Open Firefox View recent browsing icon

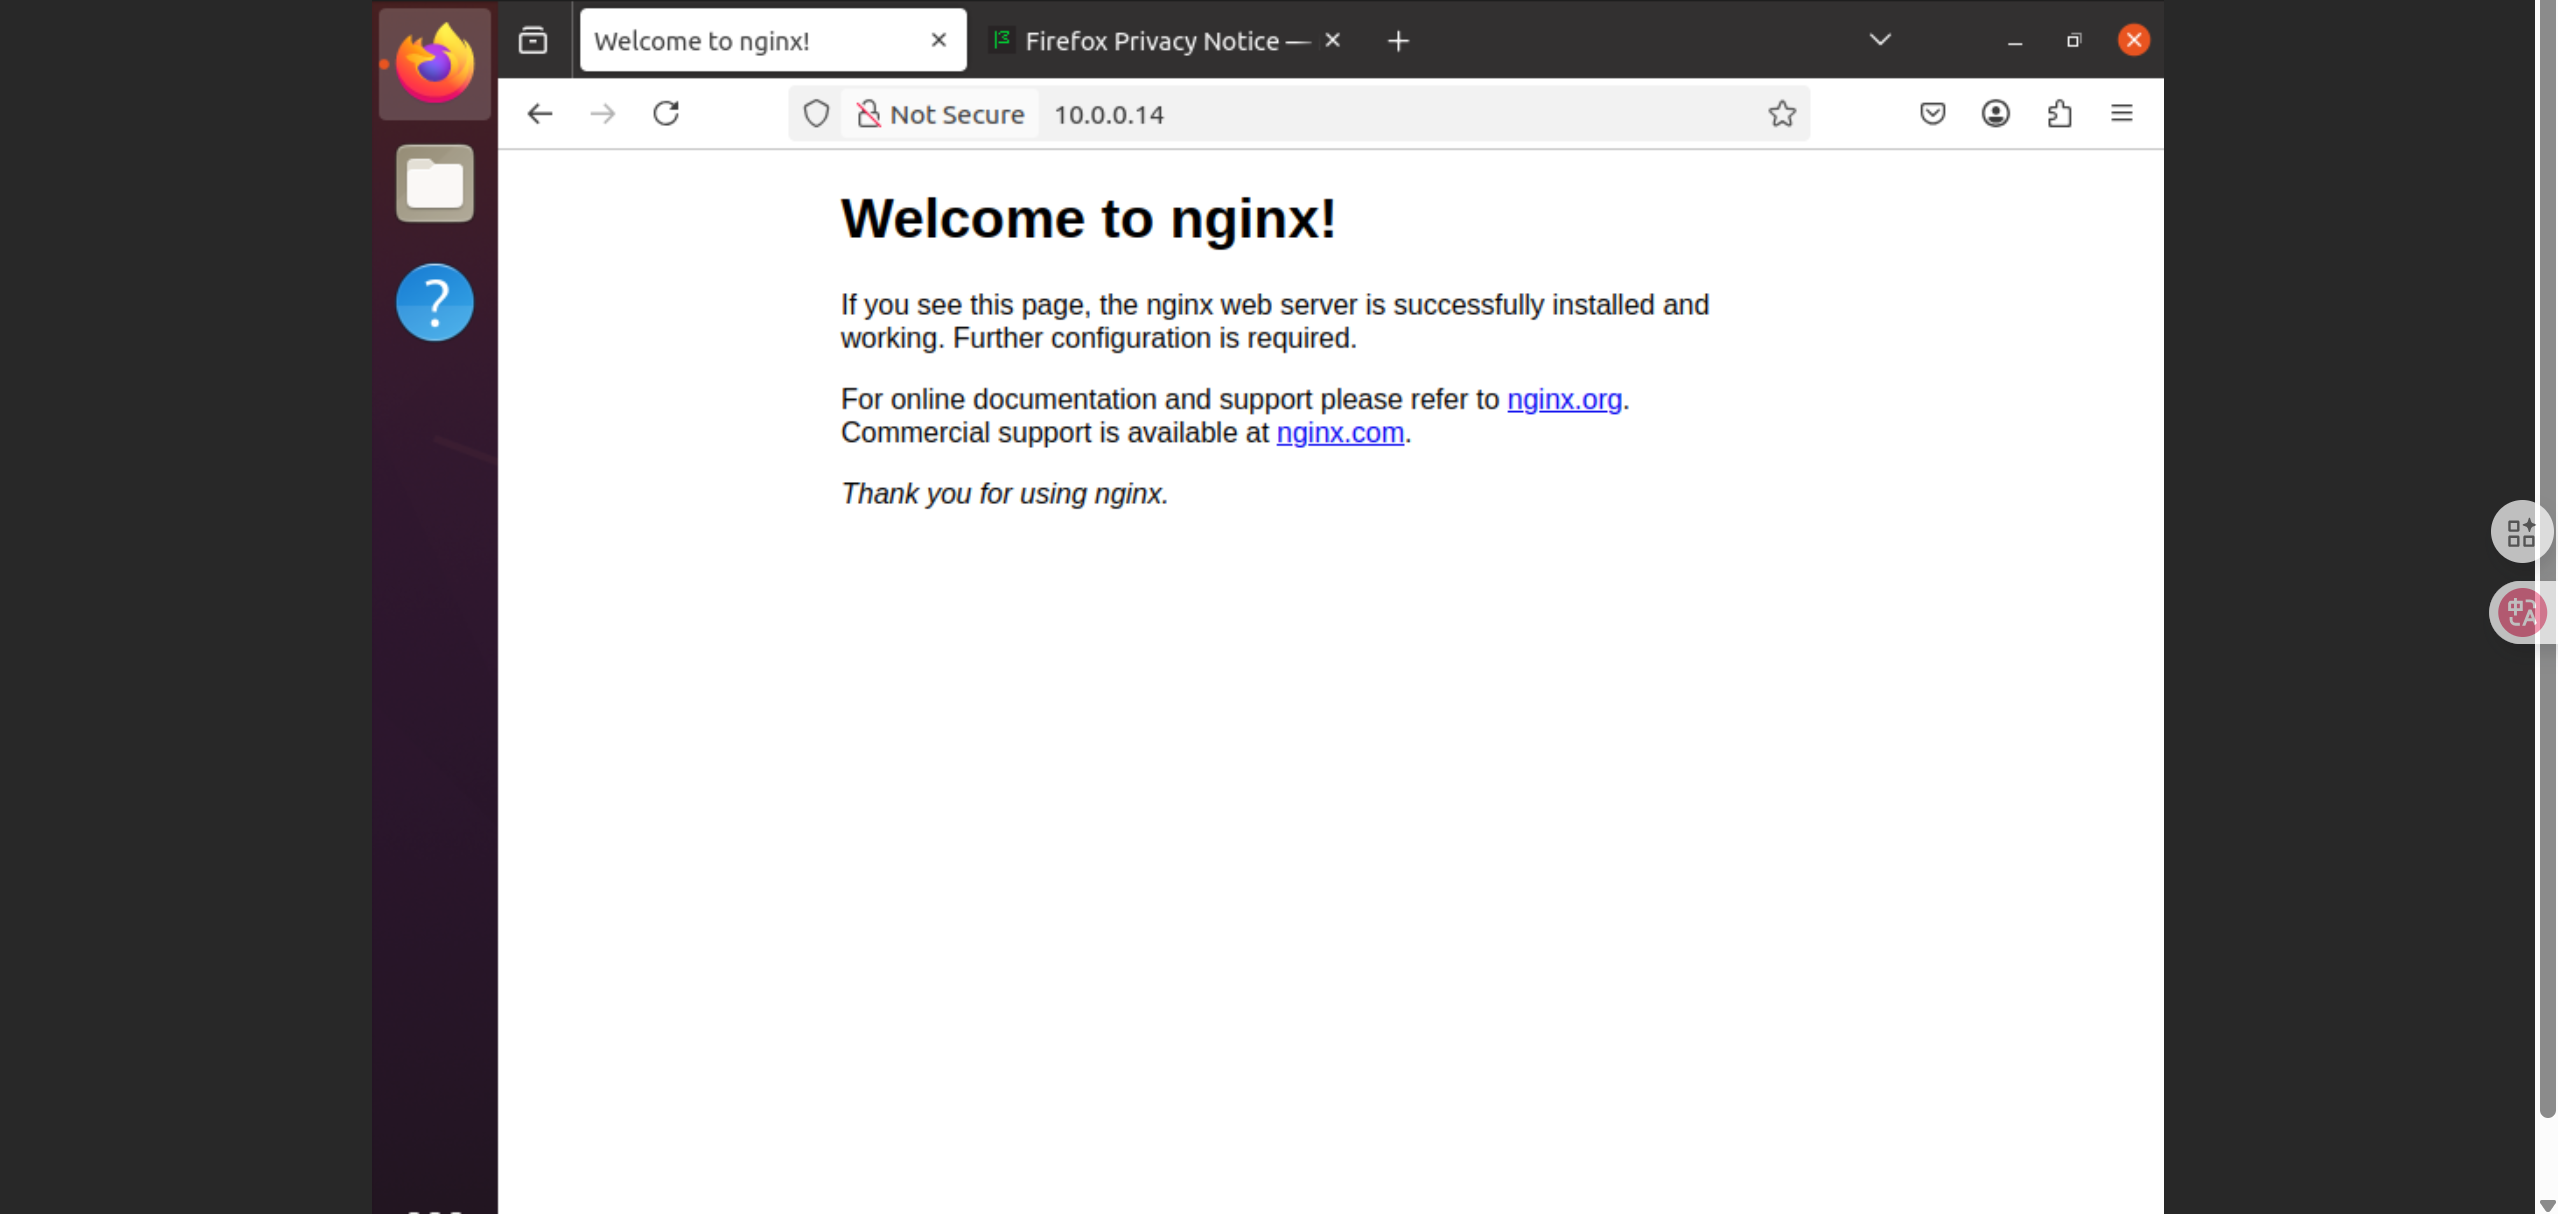coord(533,41)
